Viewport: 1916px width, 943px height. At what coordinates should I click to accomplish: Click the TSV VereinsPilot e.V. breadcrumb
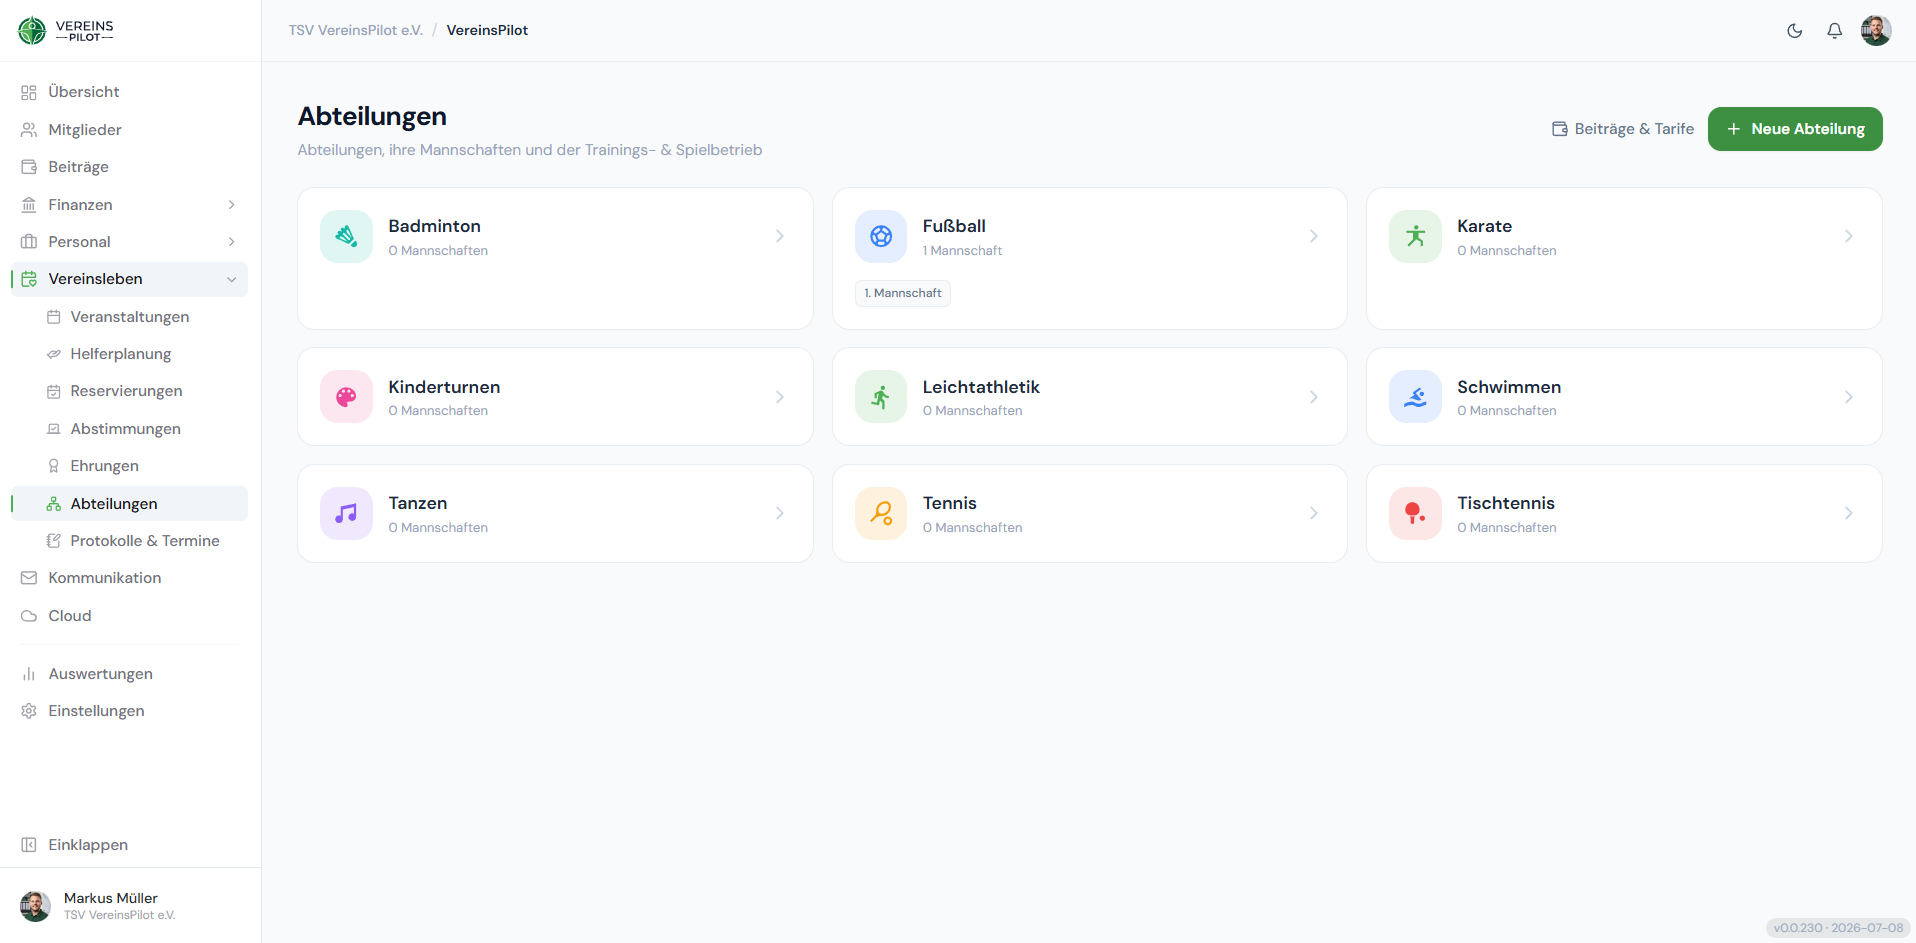coord(356,31)
